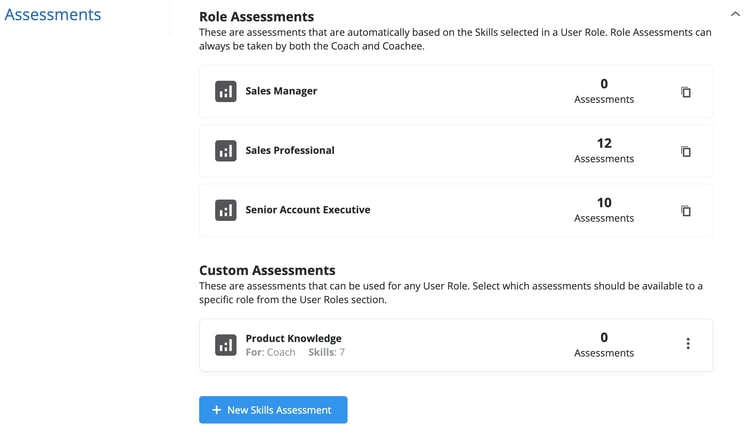Viewport: 750px width, 438px height.
Task: Click the Sales Manager 0 Assessments count
Action: 604,91
